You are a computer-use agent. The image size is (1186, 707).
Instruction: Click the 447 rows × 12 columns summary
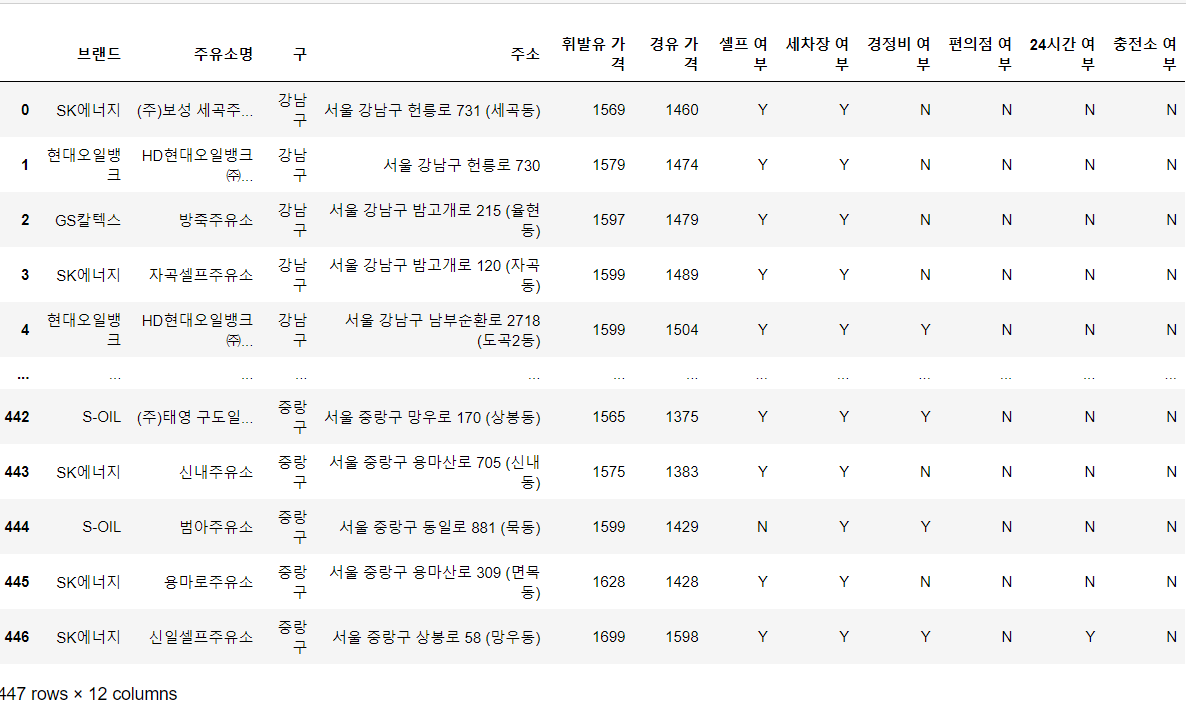coord(88,693)
